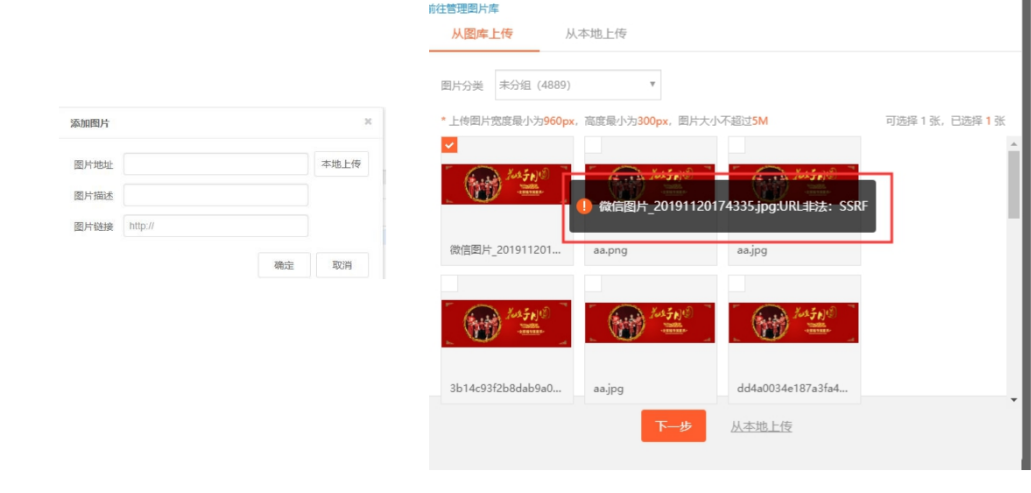1031x493 pixels.
Task: Switch to the 从本地上传 tab
Action: pyautogui.click(x=596, y=34)
